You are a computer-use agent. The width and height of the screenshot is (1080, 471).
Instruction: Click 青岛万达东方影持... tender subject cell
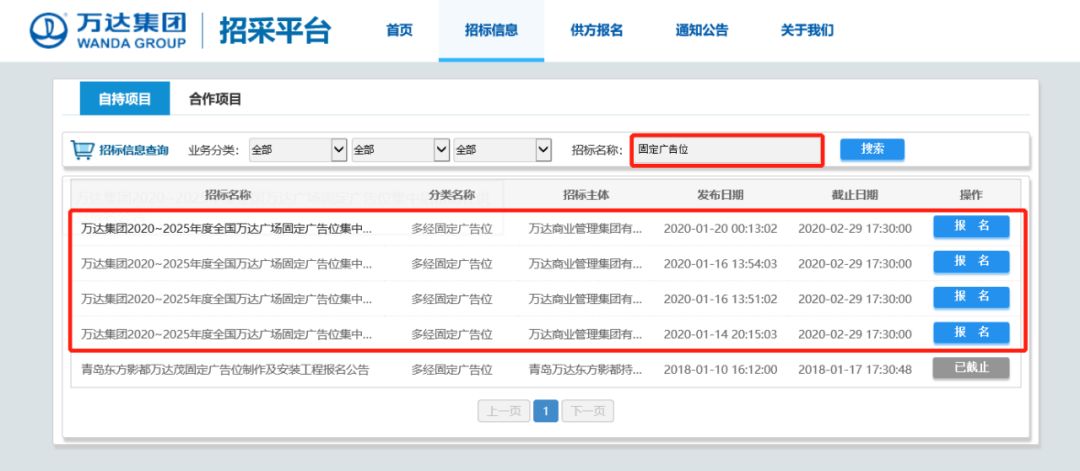(585, 370)
